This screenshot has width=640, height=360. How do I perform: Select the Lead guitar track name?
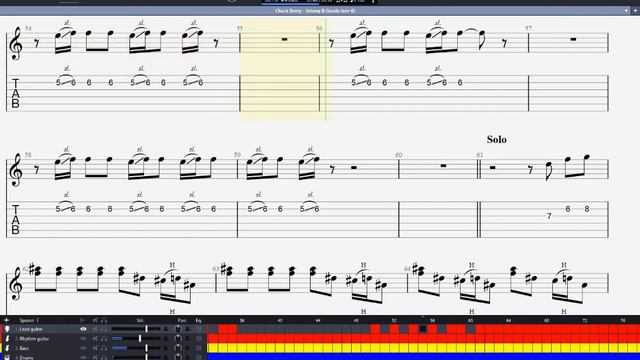point(31,329)
